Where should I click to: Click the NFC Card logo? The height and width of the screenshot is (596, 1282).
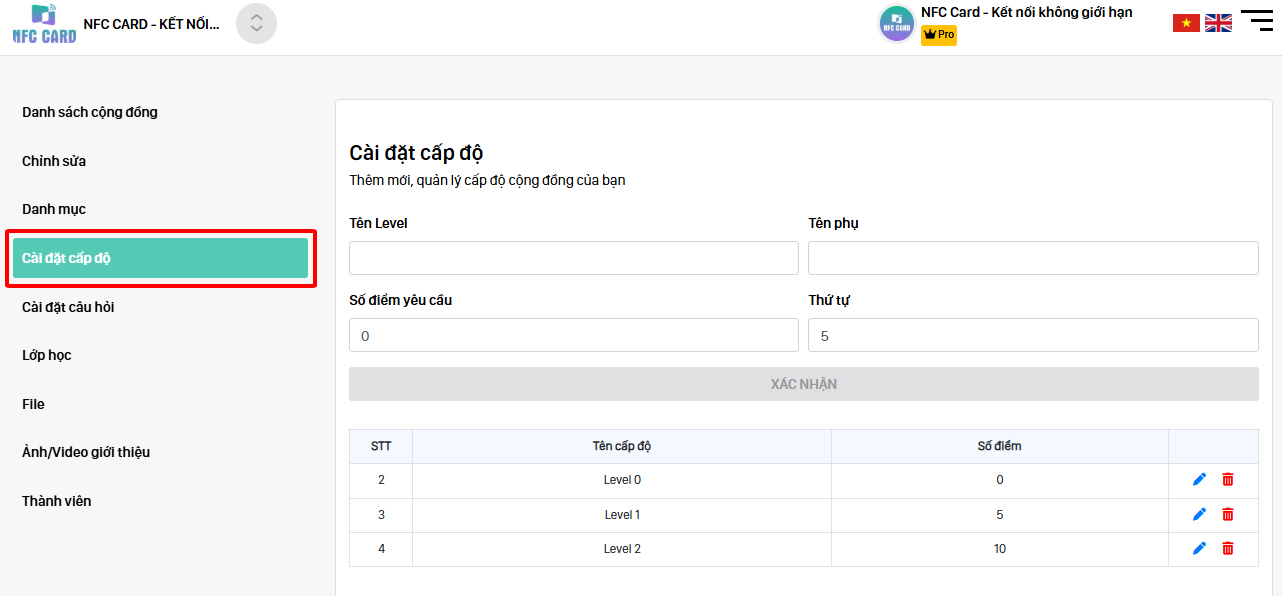pos(44,24)
